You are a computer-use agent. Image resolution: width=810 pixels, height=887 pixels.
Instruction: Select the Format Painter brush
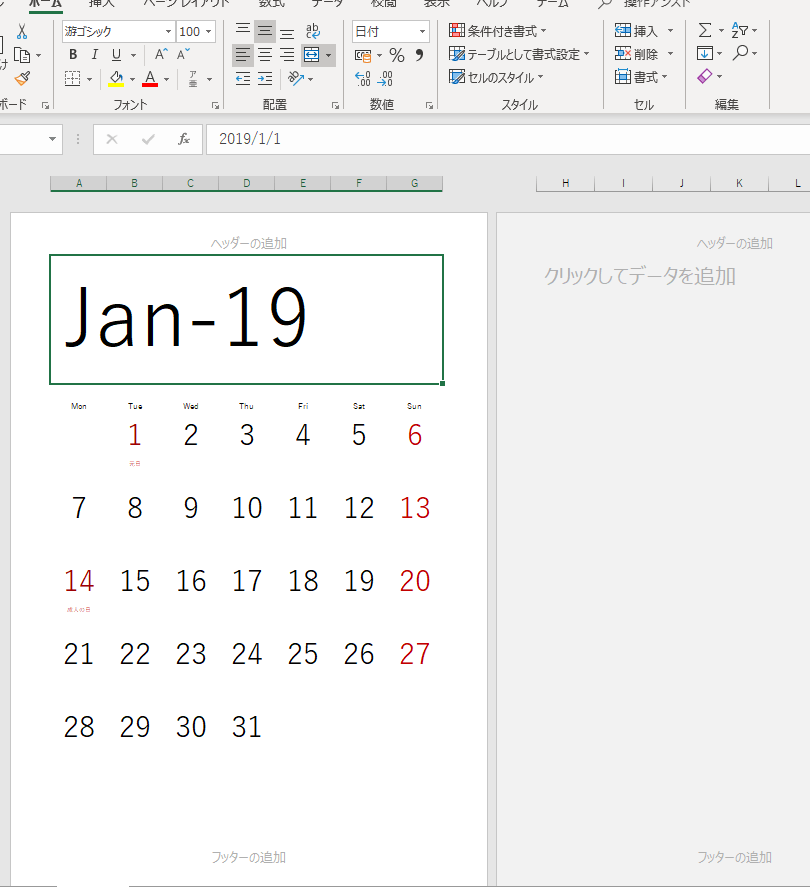tap(22, 79)
